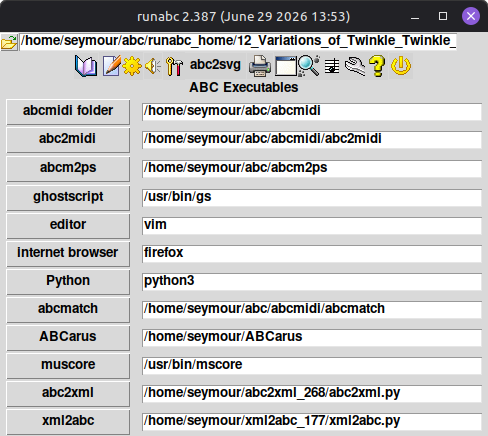
Task: Click the /home/seymour/abc/abcmidi path field
Action: pos(312,112)
